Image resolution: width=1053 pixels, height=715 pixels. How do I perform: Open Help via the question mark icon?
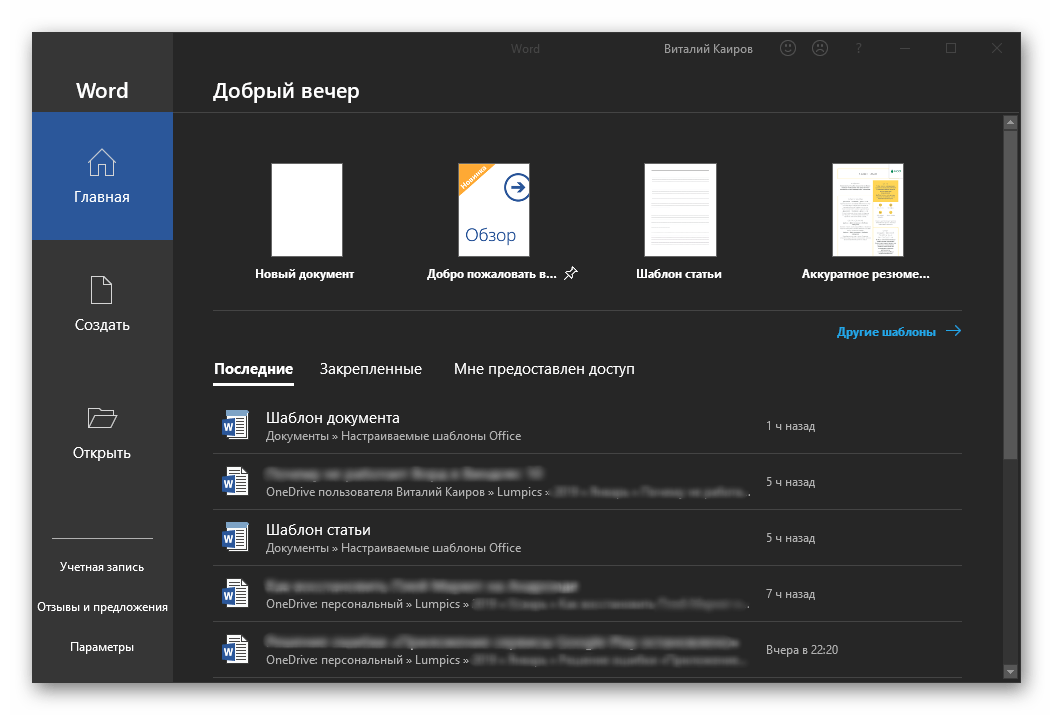(x=857, y=47)
